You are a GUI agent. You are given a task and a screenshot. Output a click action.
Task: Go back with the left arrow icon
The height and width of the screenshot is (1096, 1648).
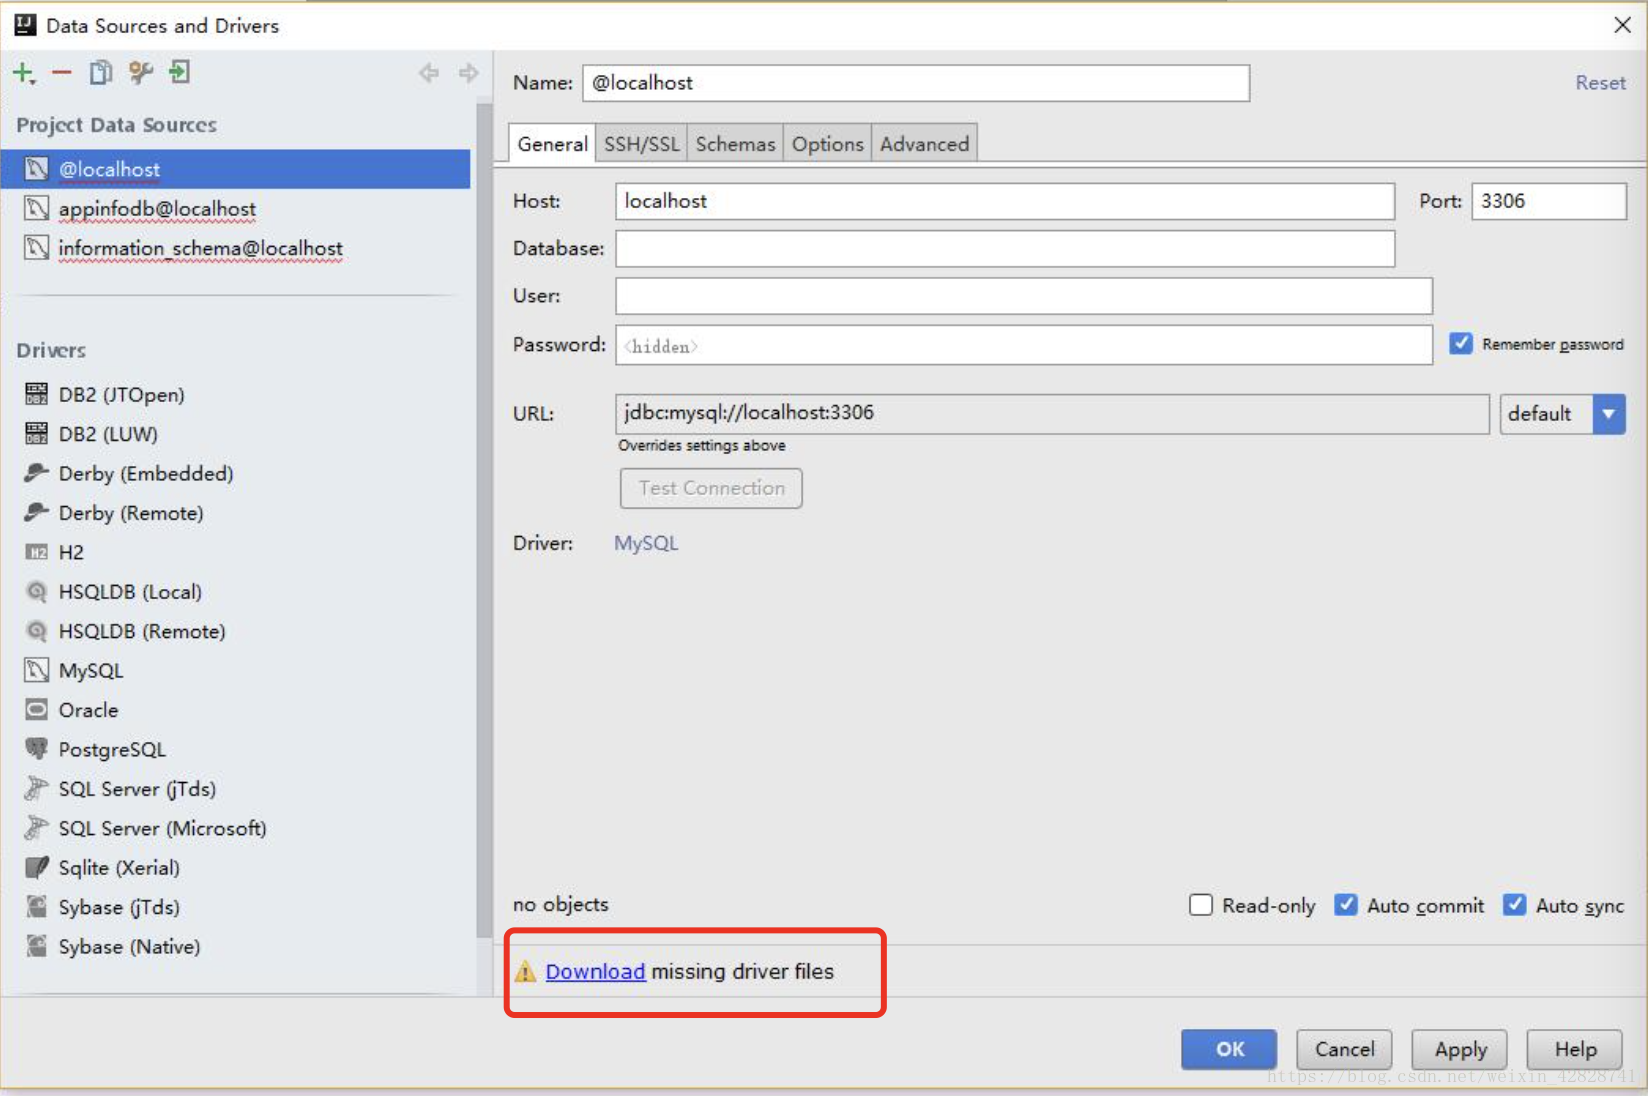(x=429, y=73)
